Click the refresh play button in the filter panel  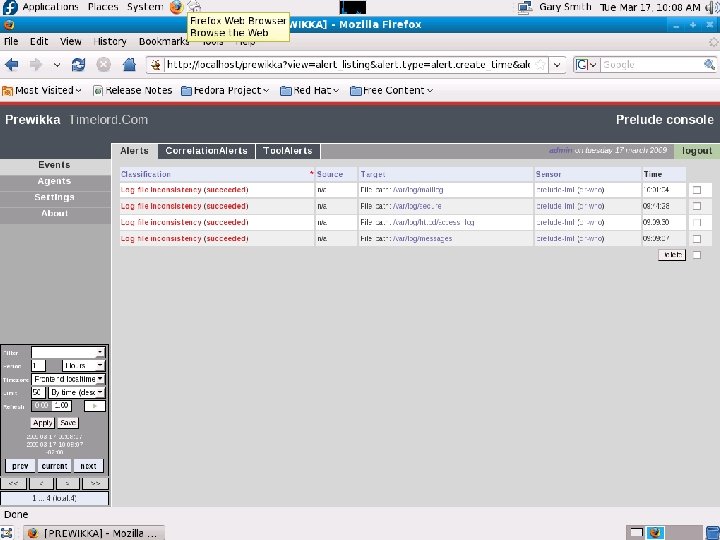pos(95,406)
